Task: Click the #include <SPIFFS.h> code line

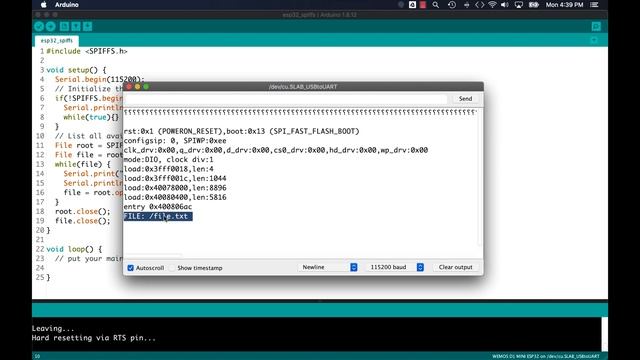Action: pos(87,51)
